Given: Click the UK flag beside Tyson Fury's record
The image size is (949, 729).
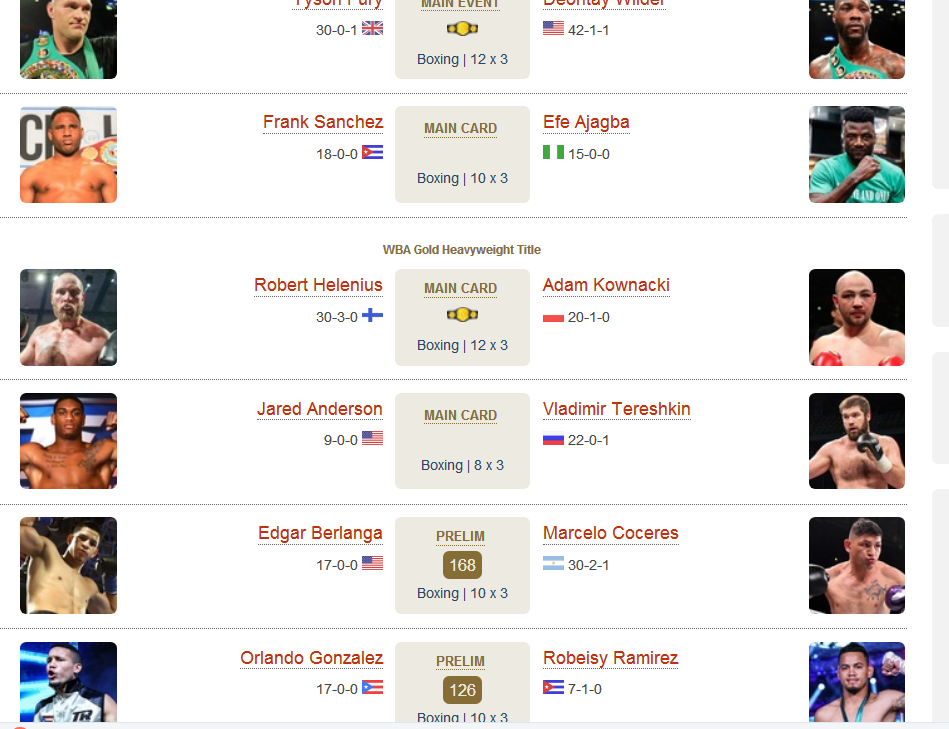Looking at the screenshot, I should (372, 28).
